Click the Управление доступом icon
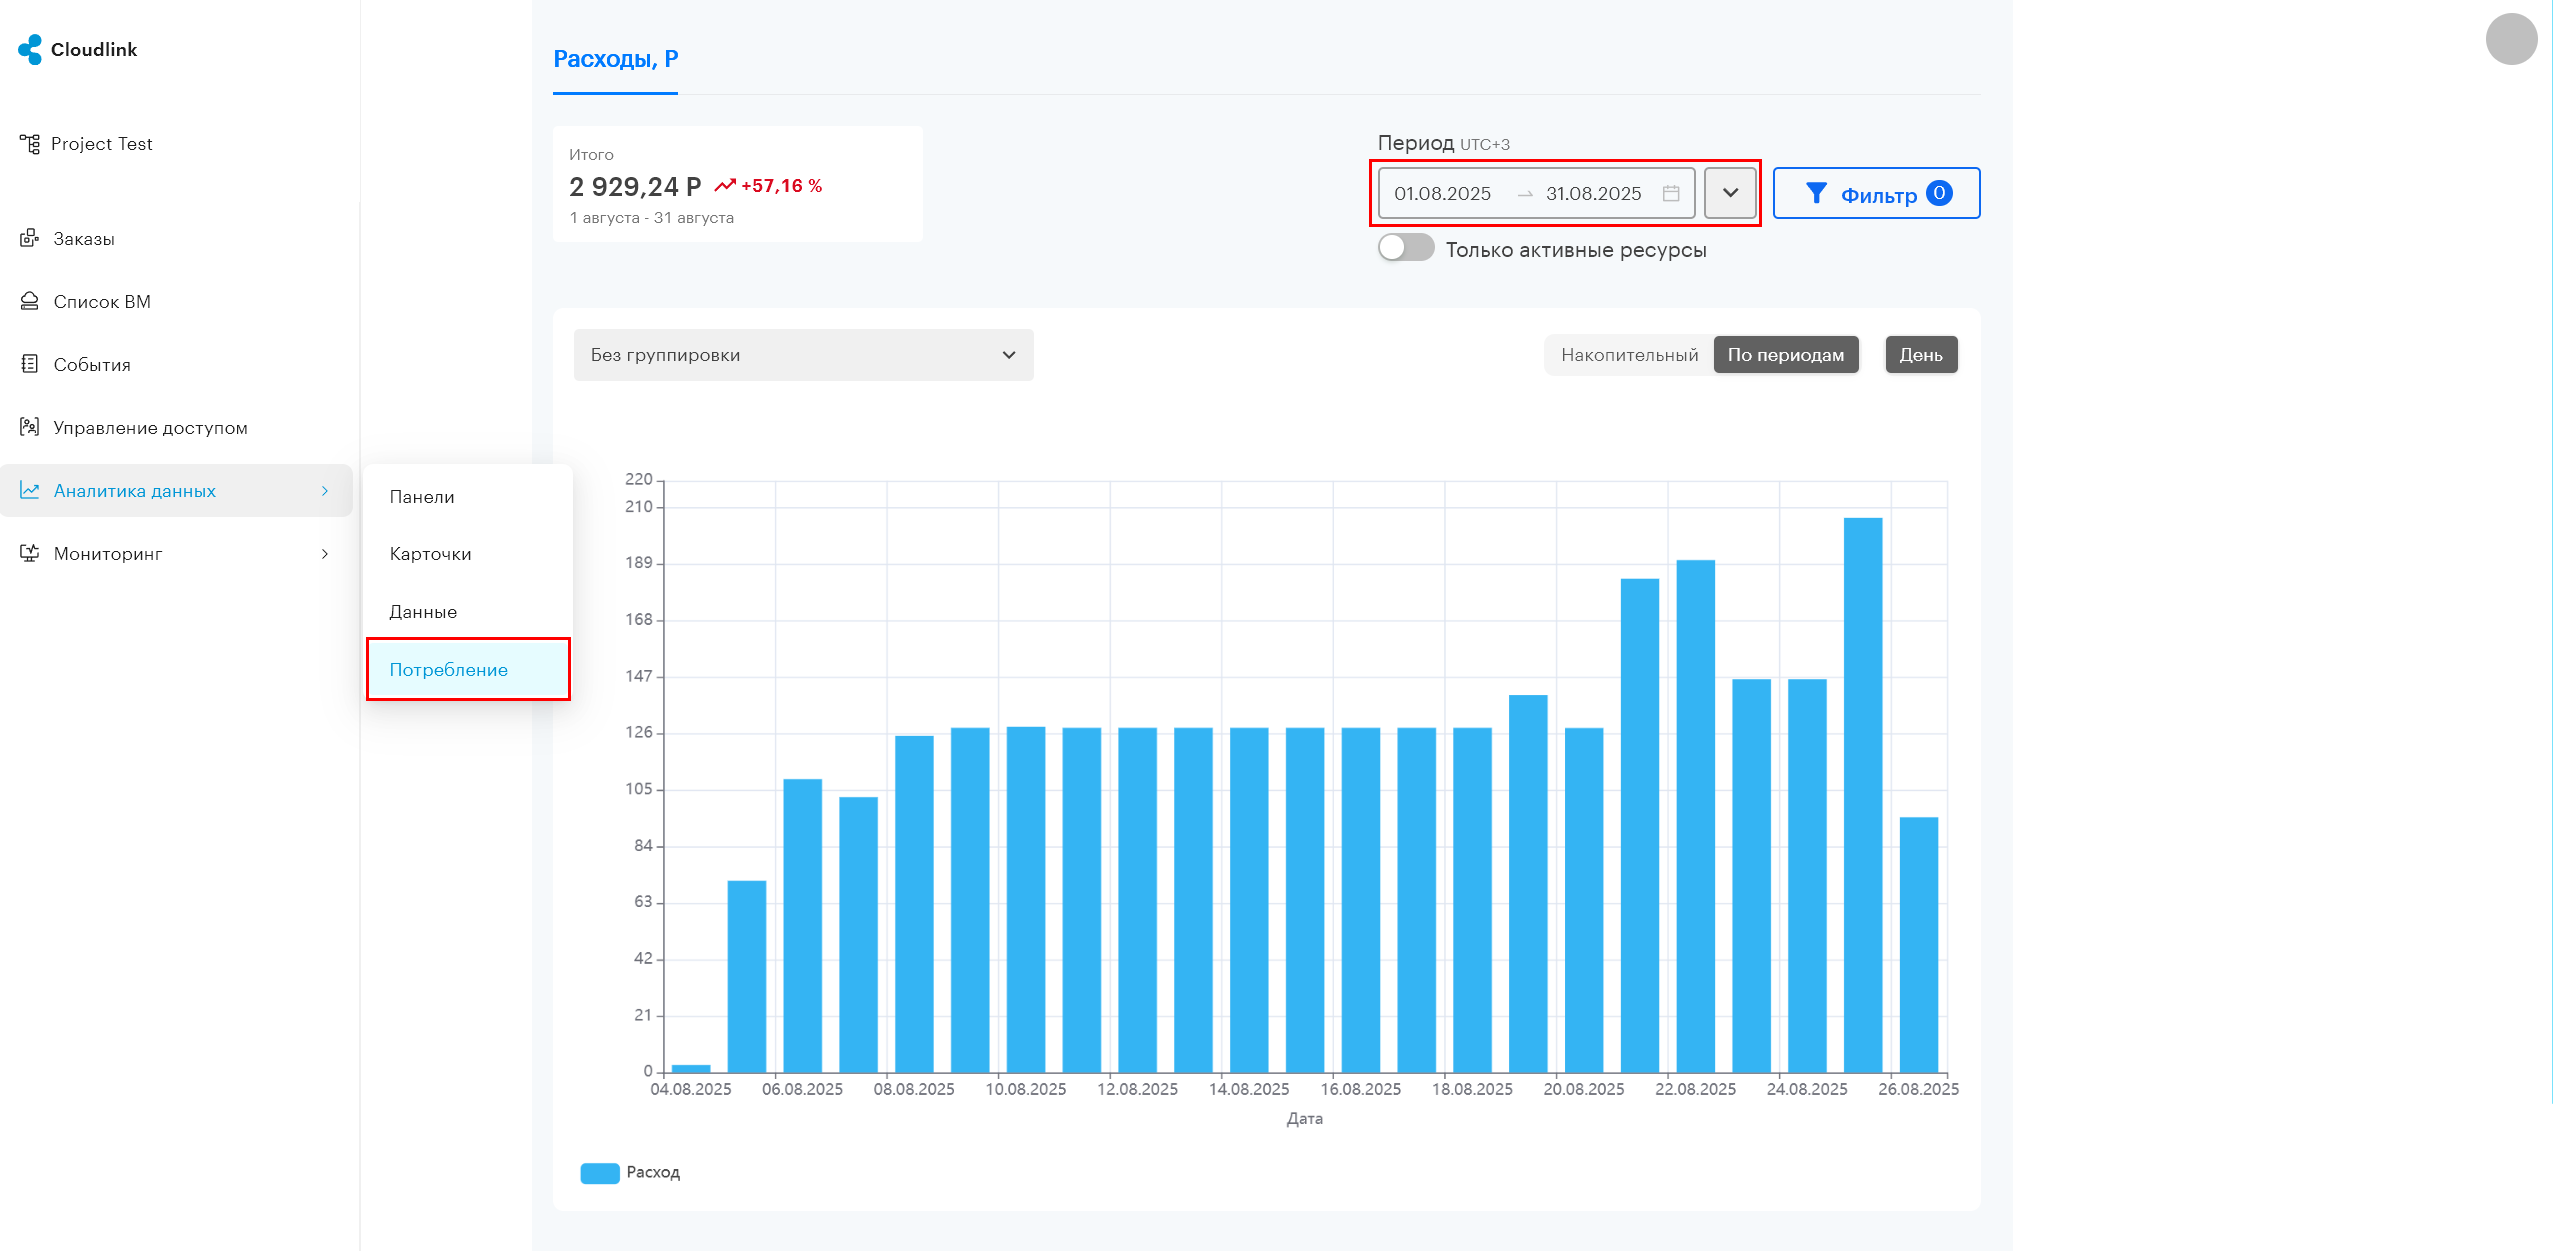 30,427
